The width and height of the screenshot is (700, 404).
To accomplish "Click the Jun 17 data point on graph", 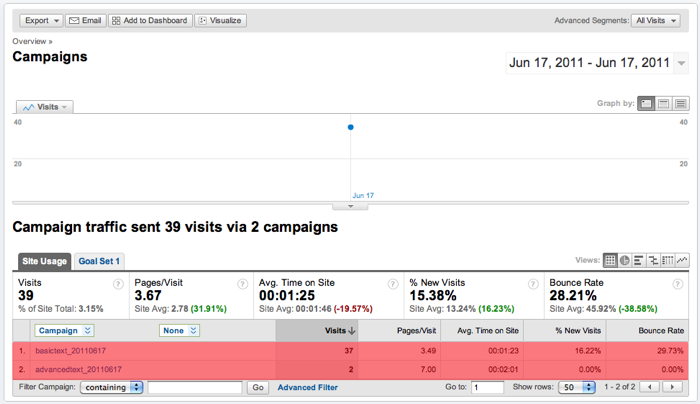I will point(350,127).
